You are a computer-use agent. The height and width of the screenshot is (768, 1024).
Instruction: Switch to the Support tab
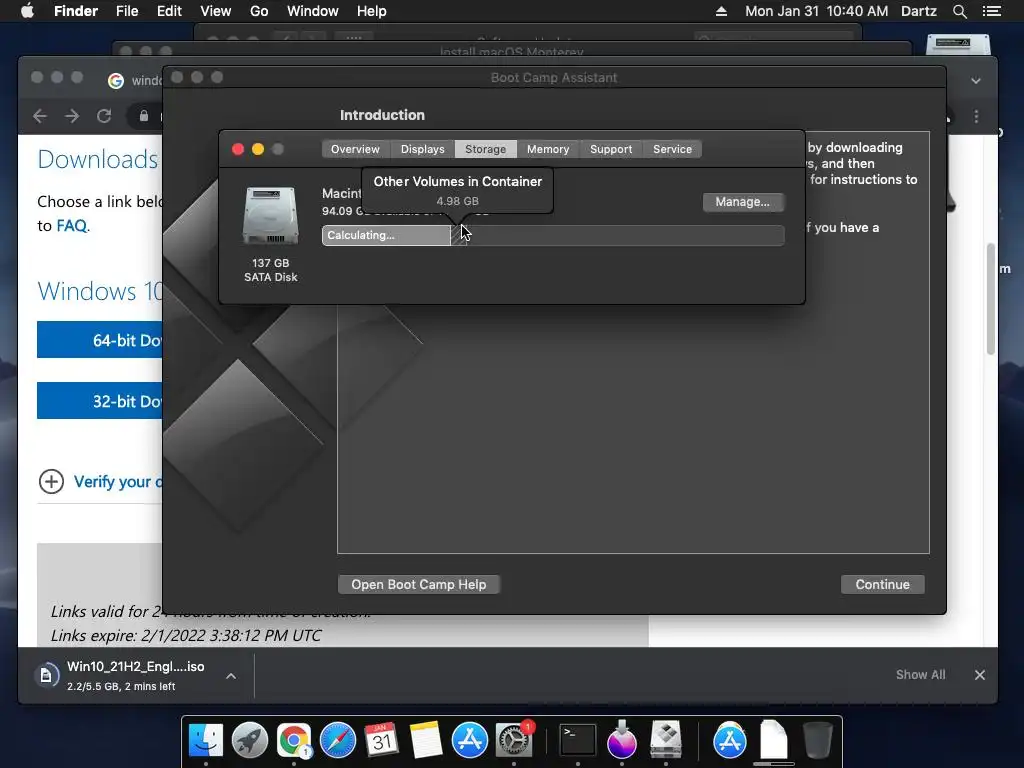point(611,149)
